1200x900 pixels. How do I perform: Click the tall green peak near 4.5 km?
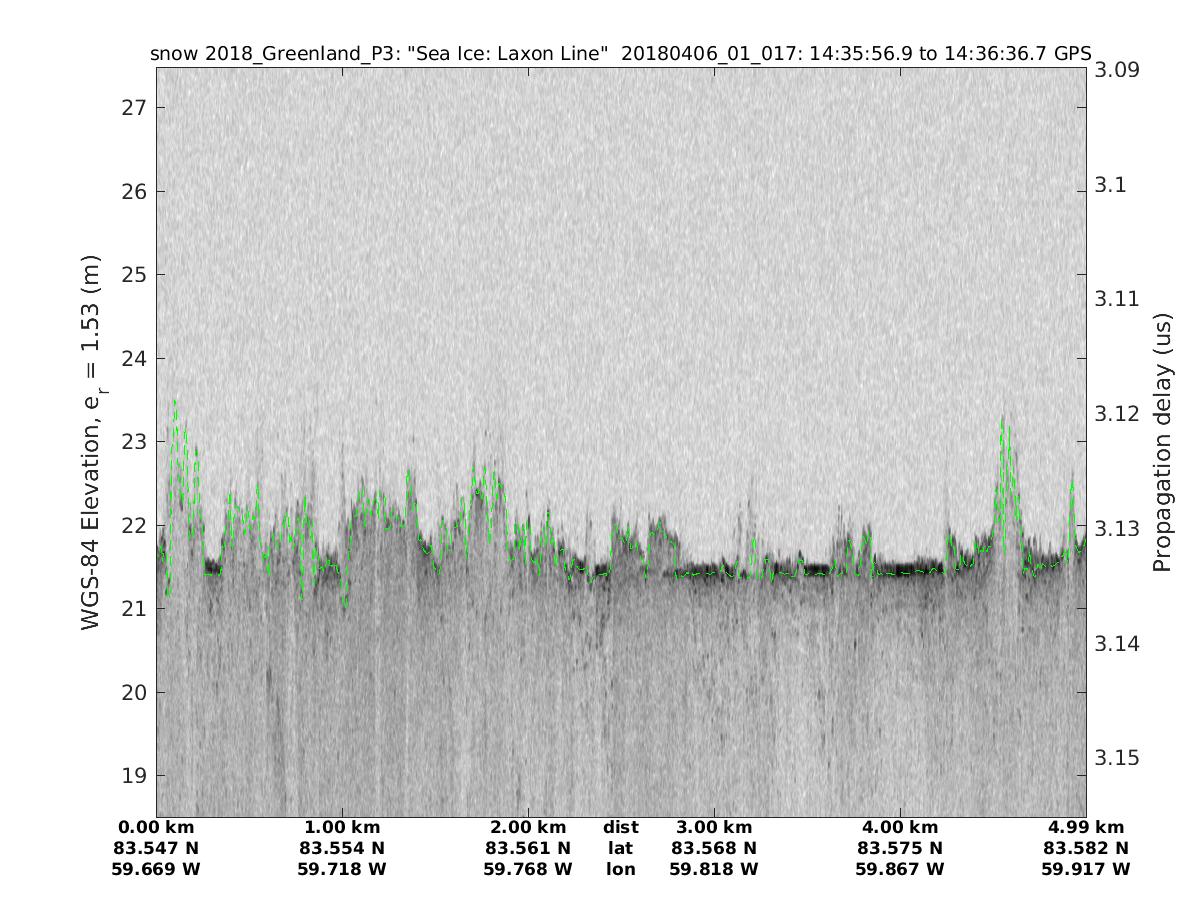[1004, 425]
